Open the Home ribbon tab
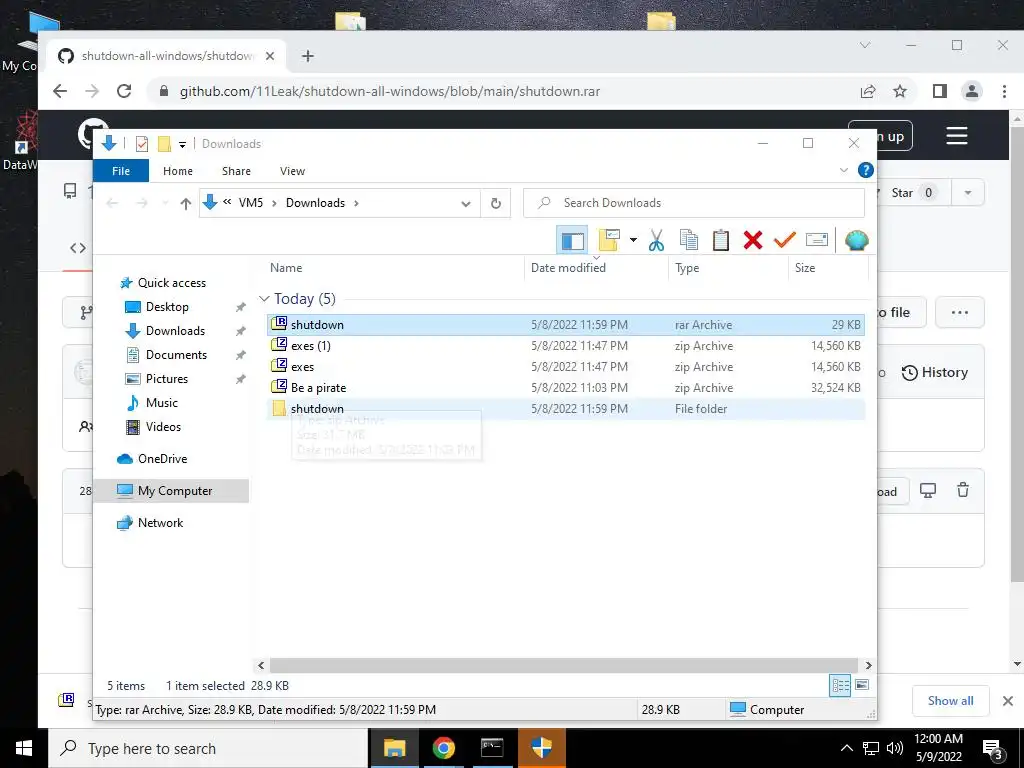The height and width of the screenshot is (768, 1024). click(178, 171)
